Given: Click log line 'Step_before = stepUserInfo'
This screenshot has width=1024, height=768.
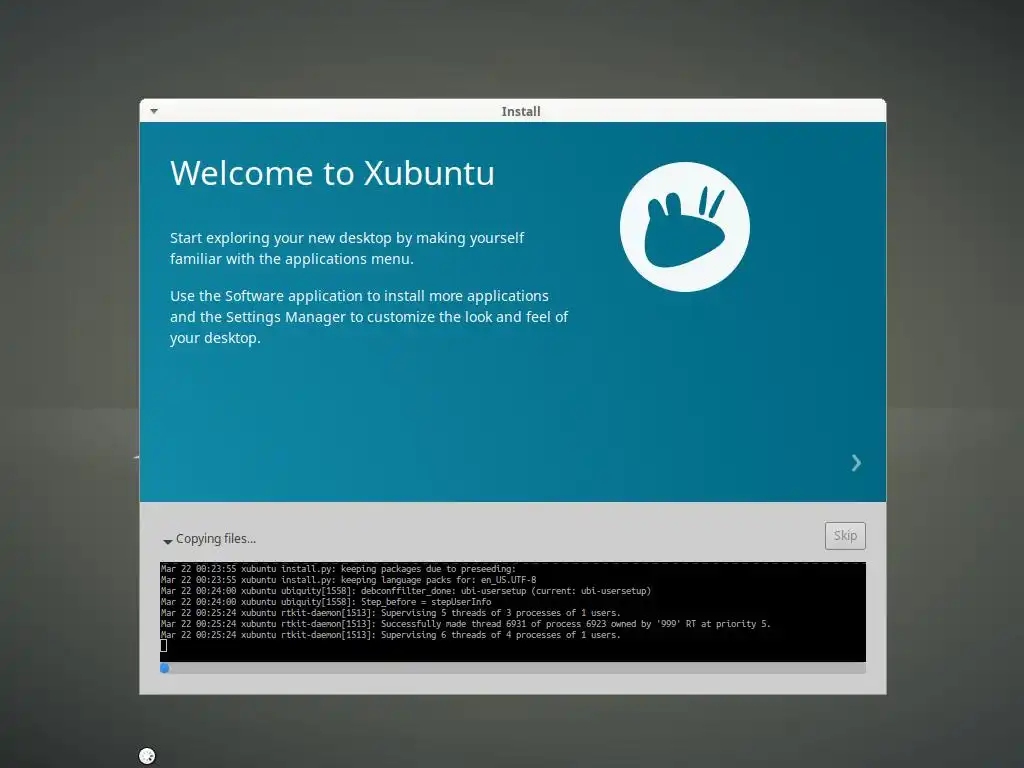Looking at the screenshot, I should 326,602.
